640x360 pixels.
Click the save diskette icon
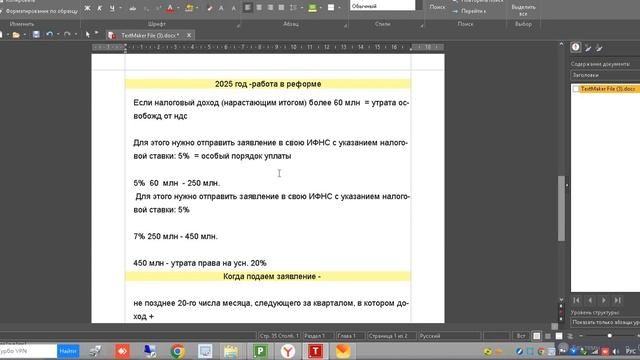coord(36,35)
